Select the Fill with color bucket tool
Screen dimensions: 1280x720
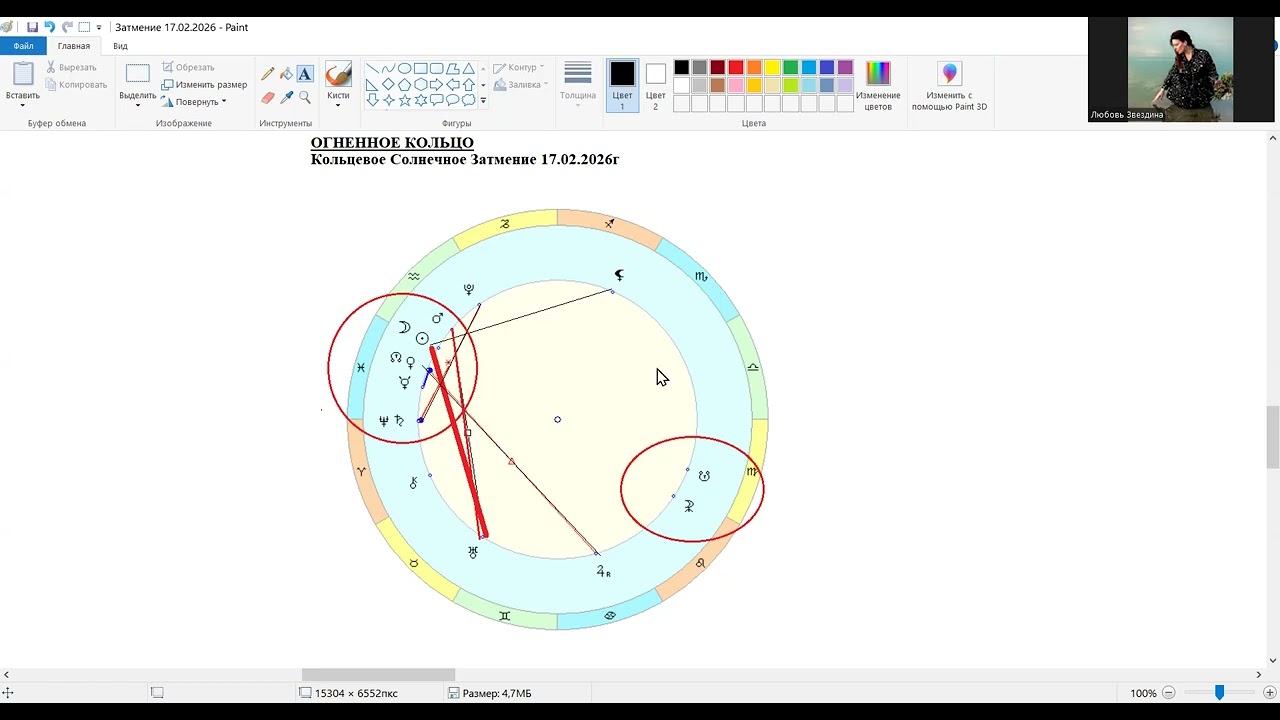click(286, 74)
